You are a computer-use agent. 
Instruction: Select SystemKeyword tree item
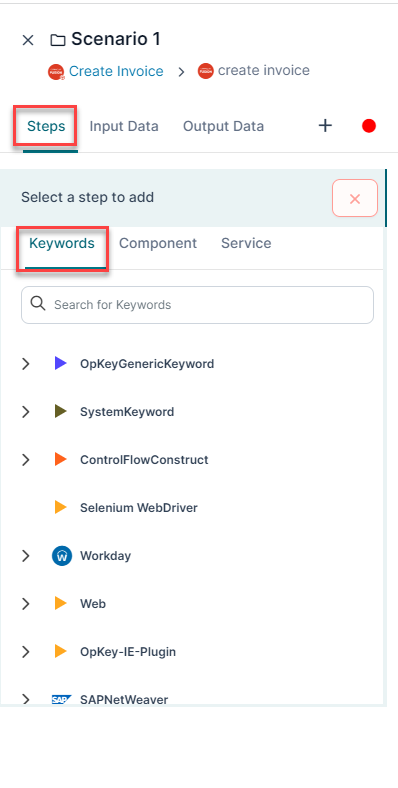pyautogui.click(x=127, y=412)
